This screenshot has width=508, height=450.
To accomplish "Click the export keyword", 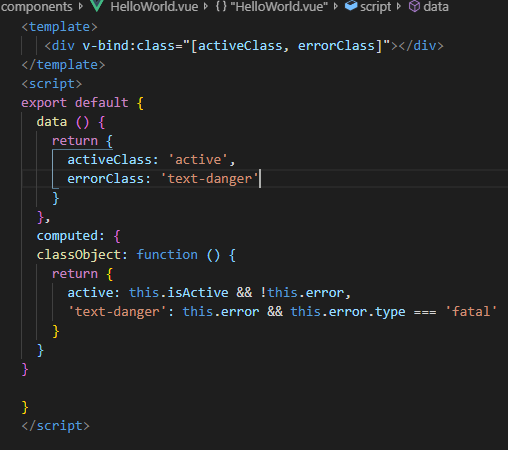I will pyautogui.click(x=44, y=103).
